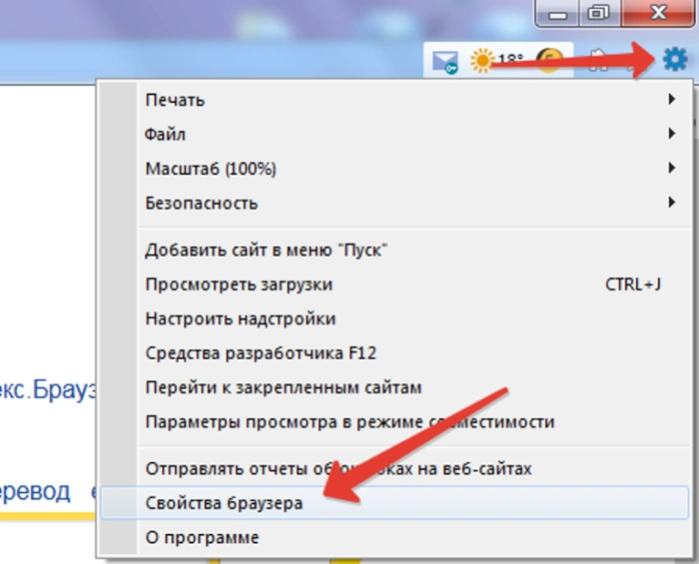Open the Масштаб (100%) menu entry
Screen dimensions: 699x564
click(x=395, y=169)
